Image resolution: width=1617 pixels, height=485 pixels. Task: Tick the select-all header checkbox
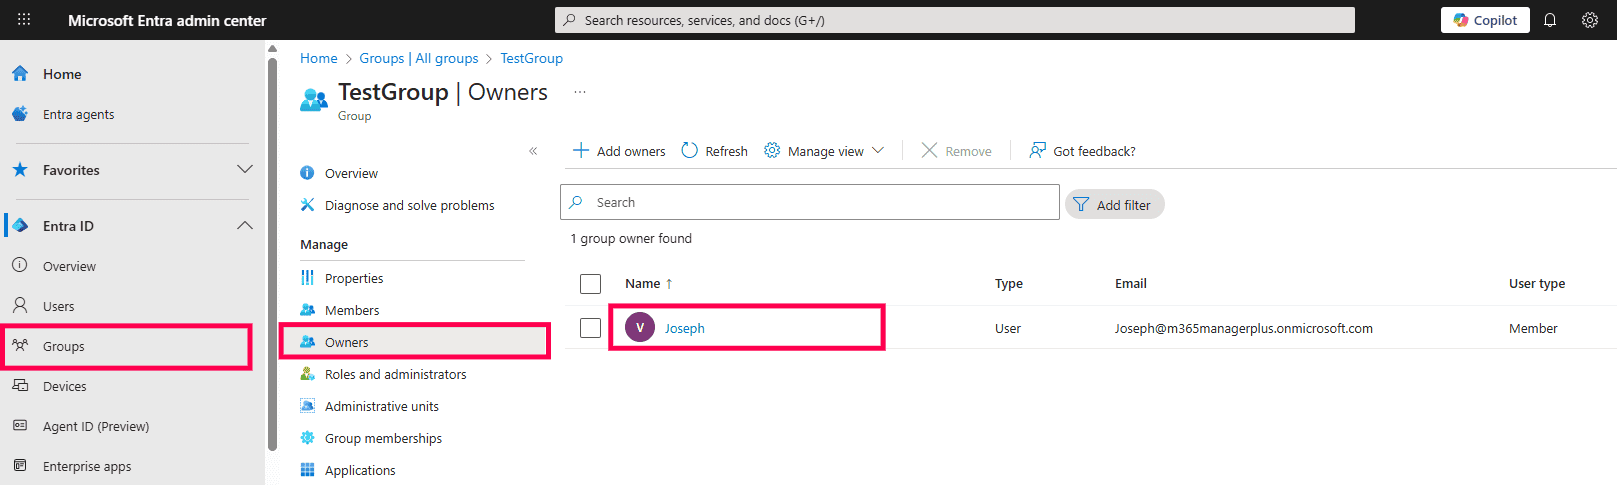pos(590,284)
